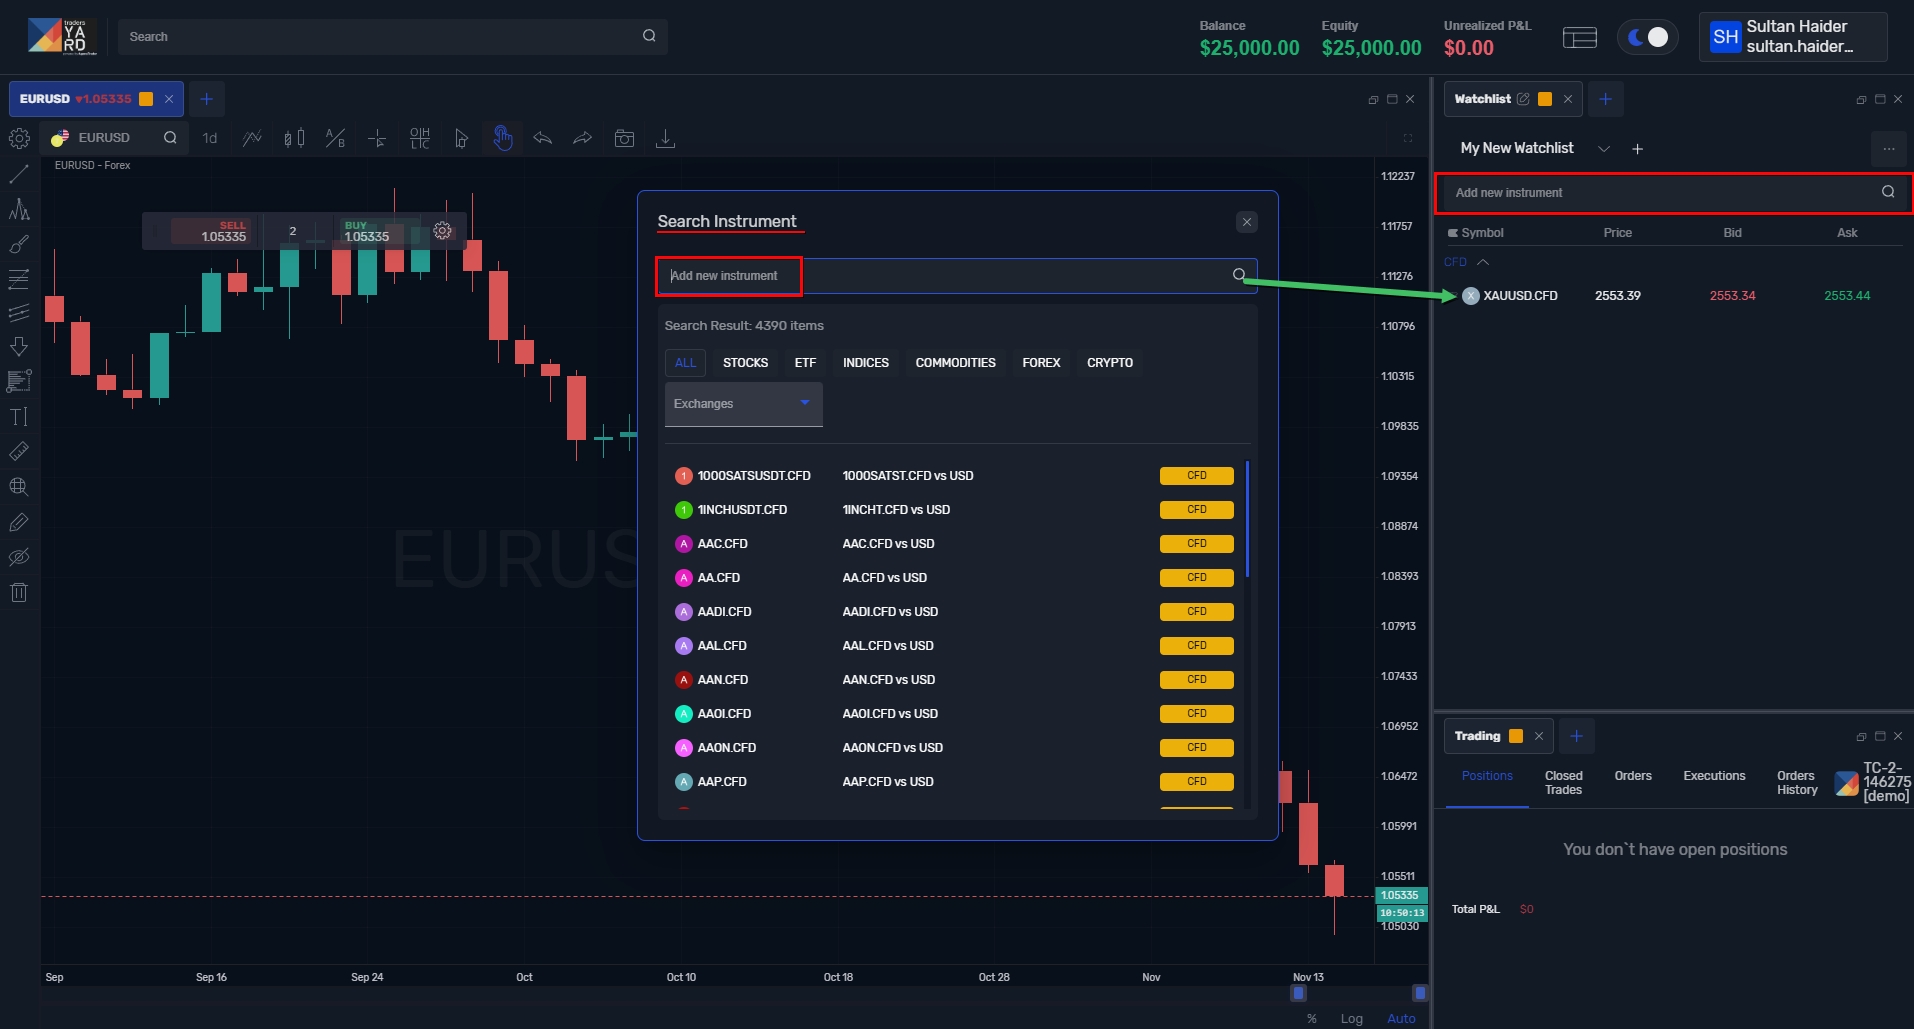Image resolution: width=1914 pixels, height=1029 pixels.
Task: Expand the My New Watchlist dropdown
Action: coord(1604,149)
